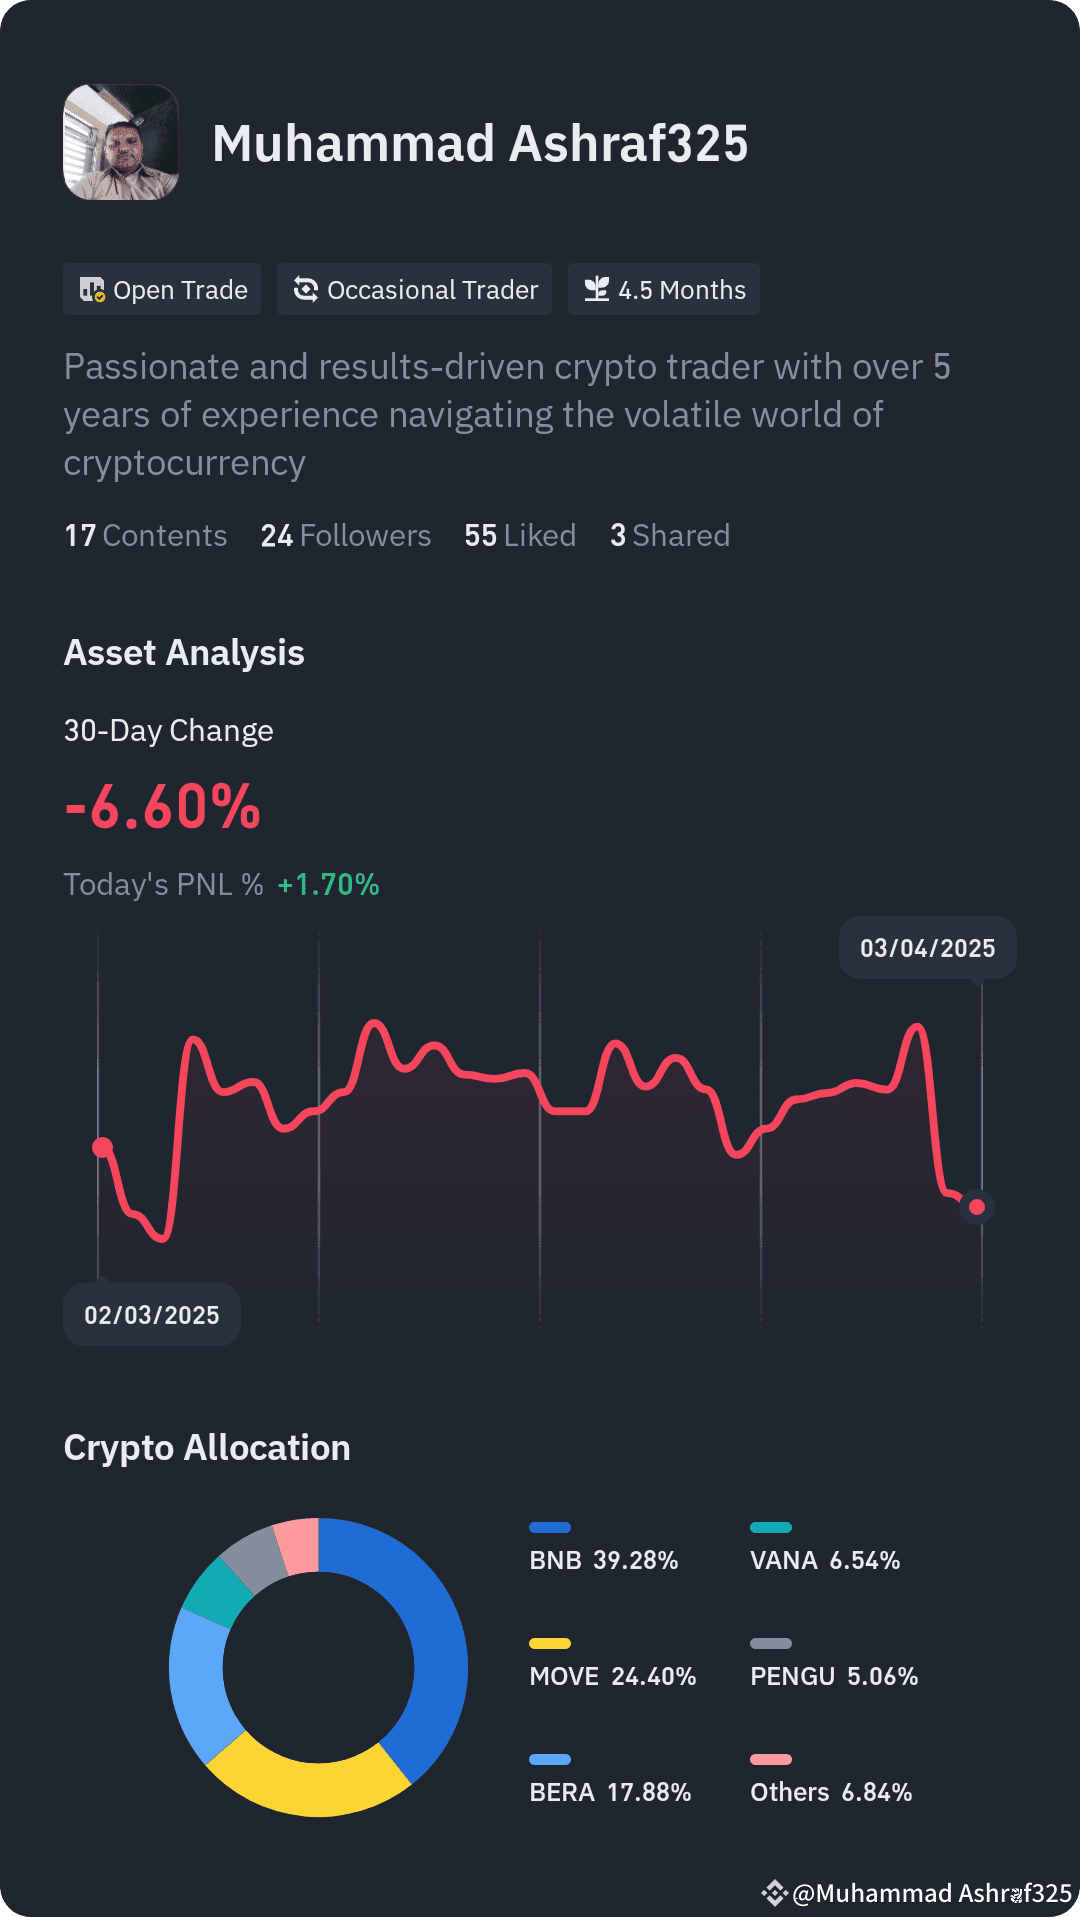Click the BNB blue legend swatch
Screen dimensions: 1080x1917
[x=550, y=1527]
